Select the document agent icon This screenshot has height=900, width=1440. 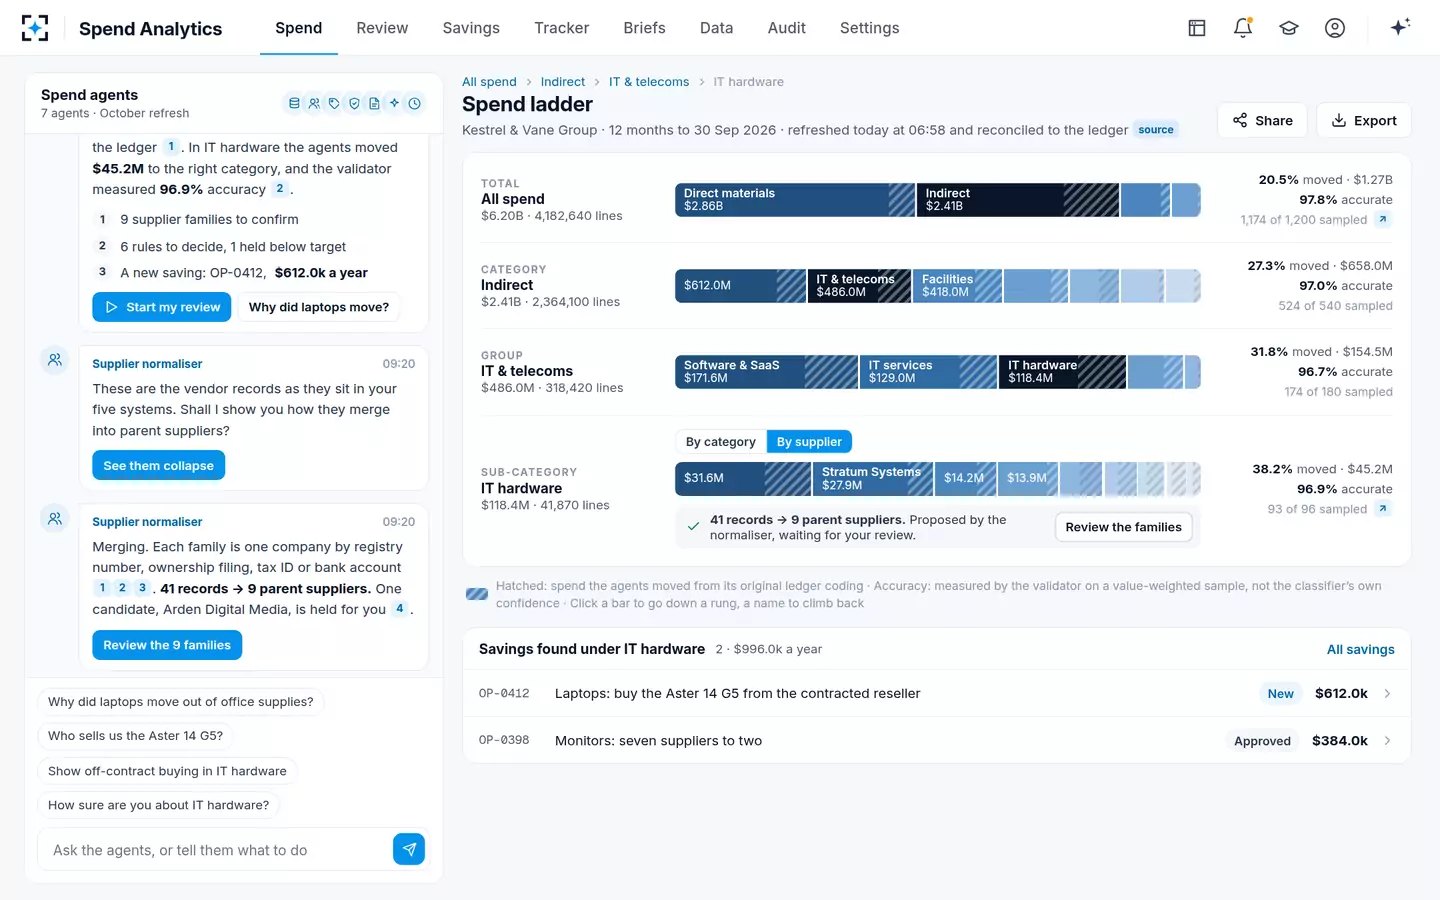374,103
